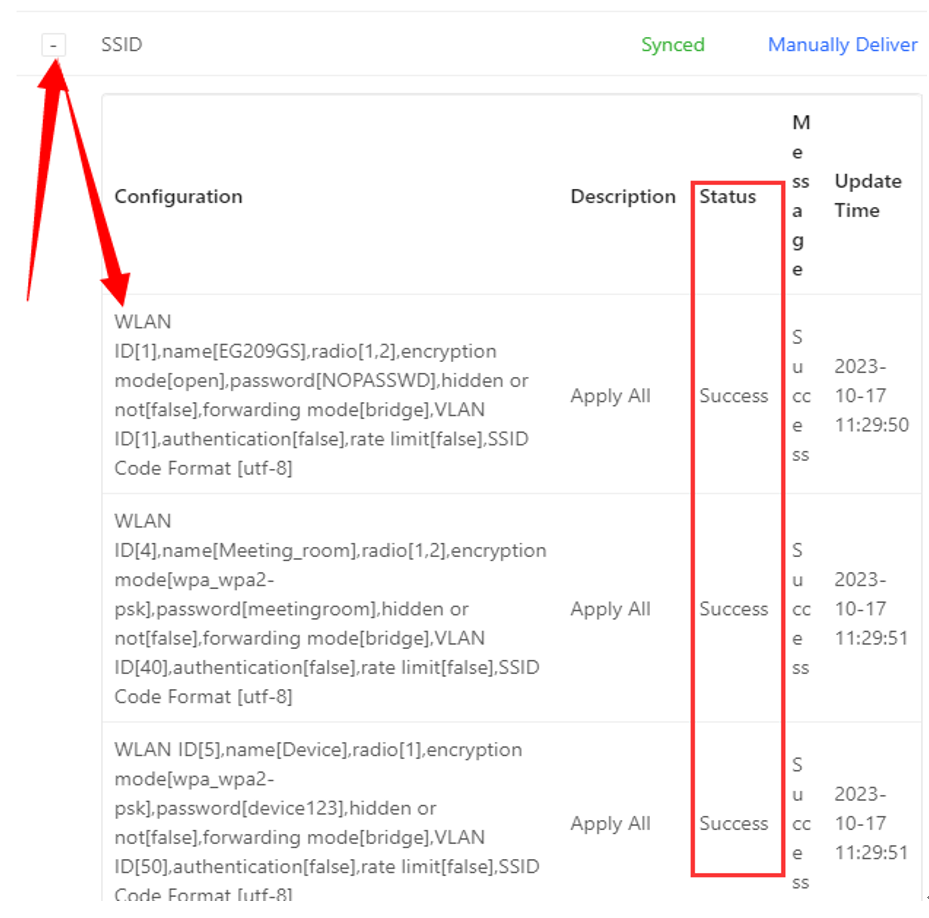Select the SSID section title
This screenshot has width=929, height=918.
(x=121, y=45)
